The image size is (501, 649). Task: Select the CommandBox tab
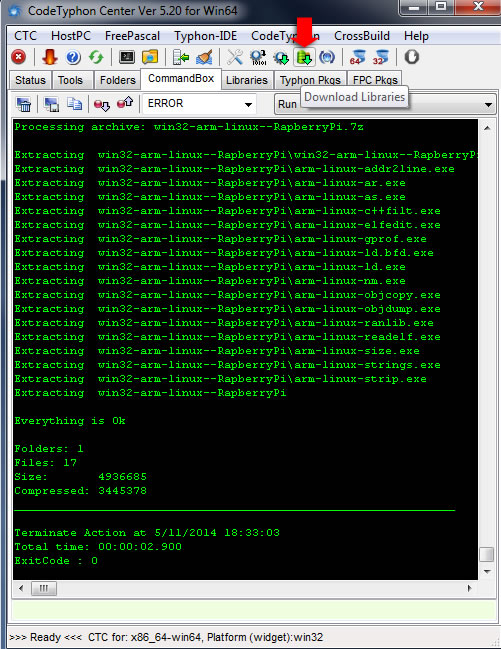[181, 78]
